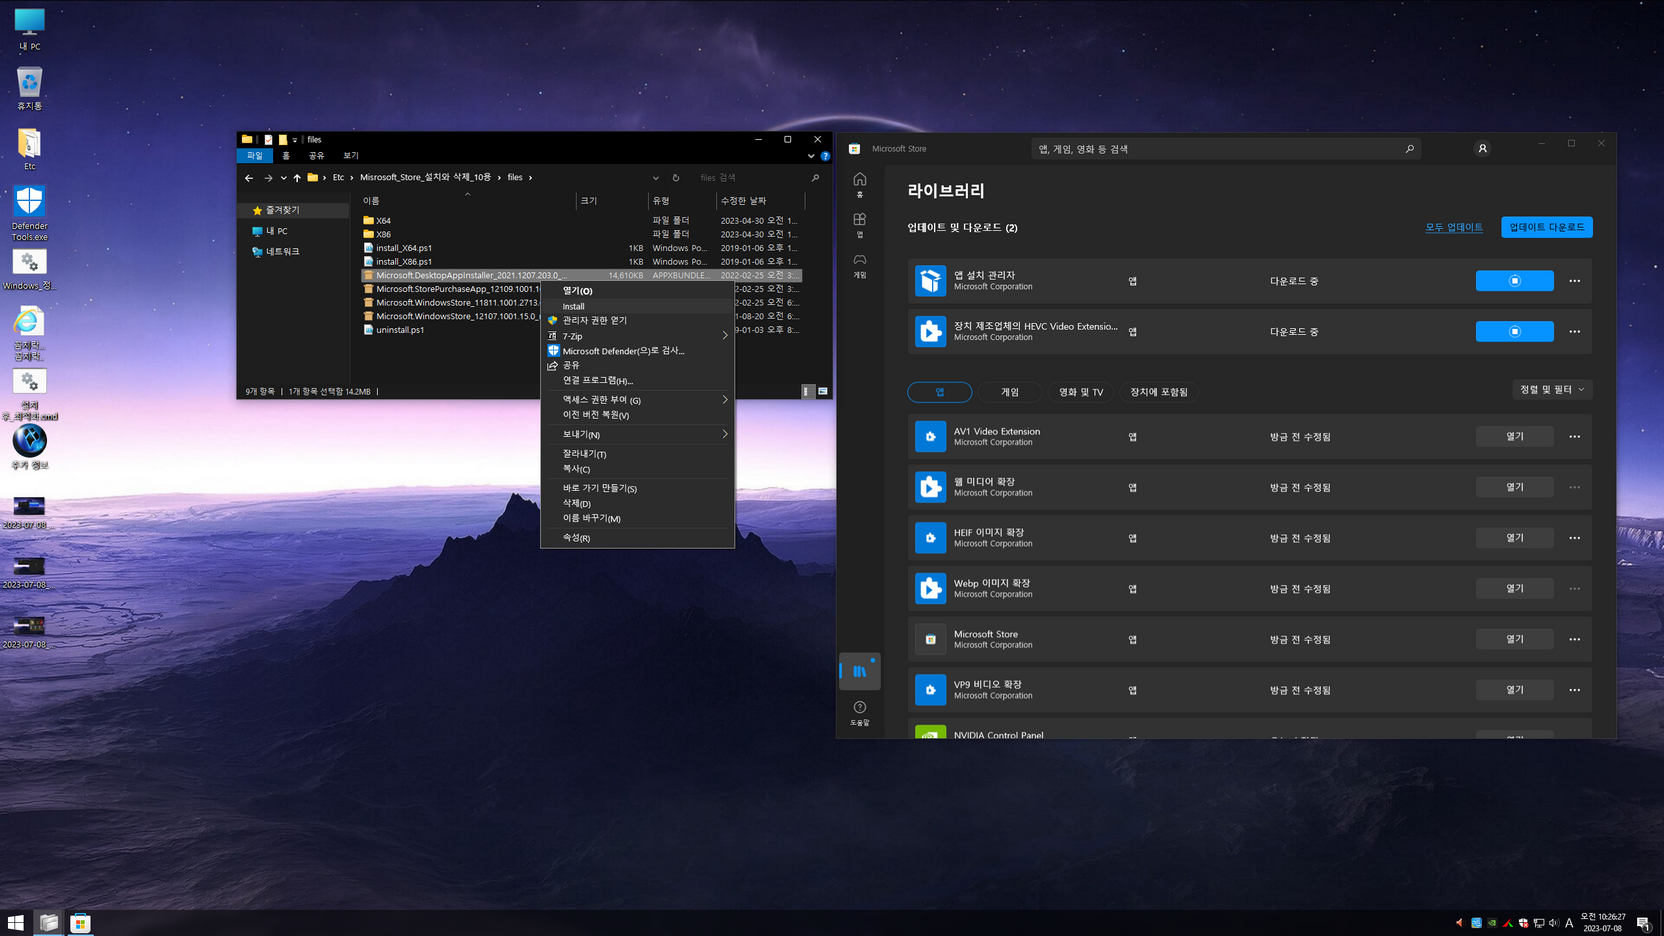The image size is (1664, 936).
Task: Open File Explorer help question icon
Action: 825,156
